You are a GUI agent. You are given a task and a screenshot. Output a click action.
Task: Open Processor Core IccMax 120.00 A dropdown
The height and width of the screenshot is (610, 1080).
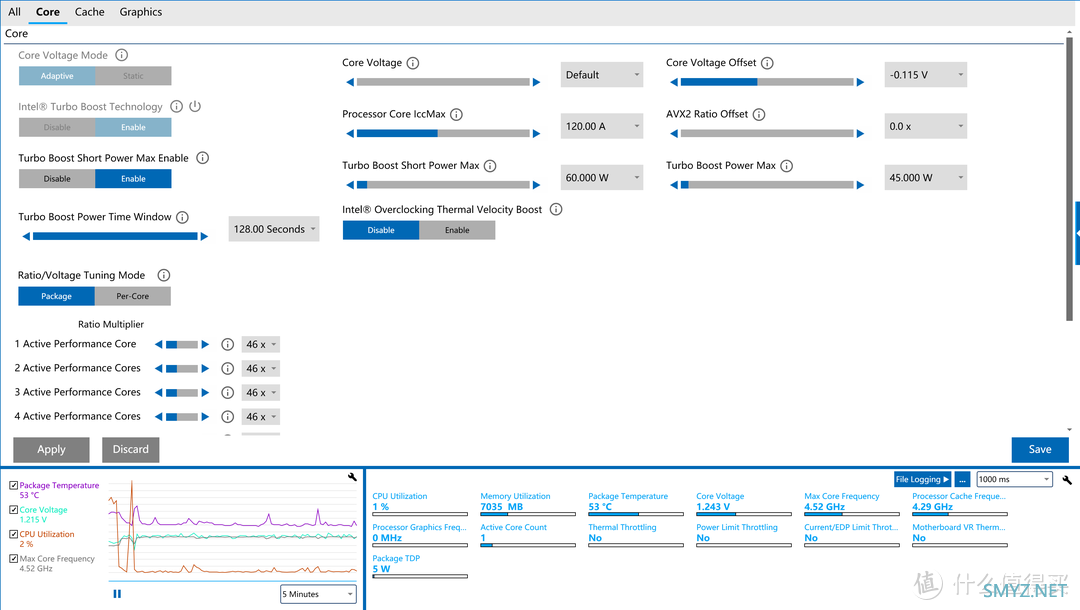(602, 126)
